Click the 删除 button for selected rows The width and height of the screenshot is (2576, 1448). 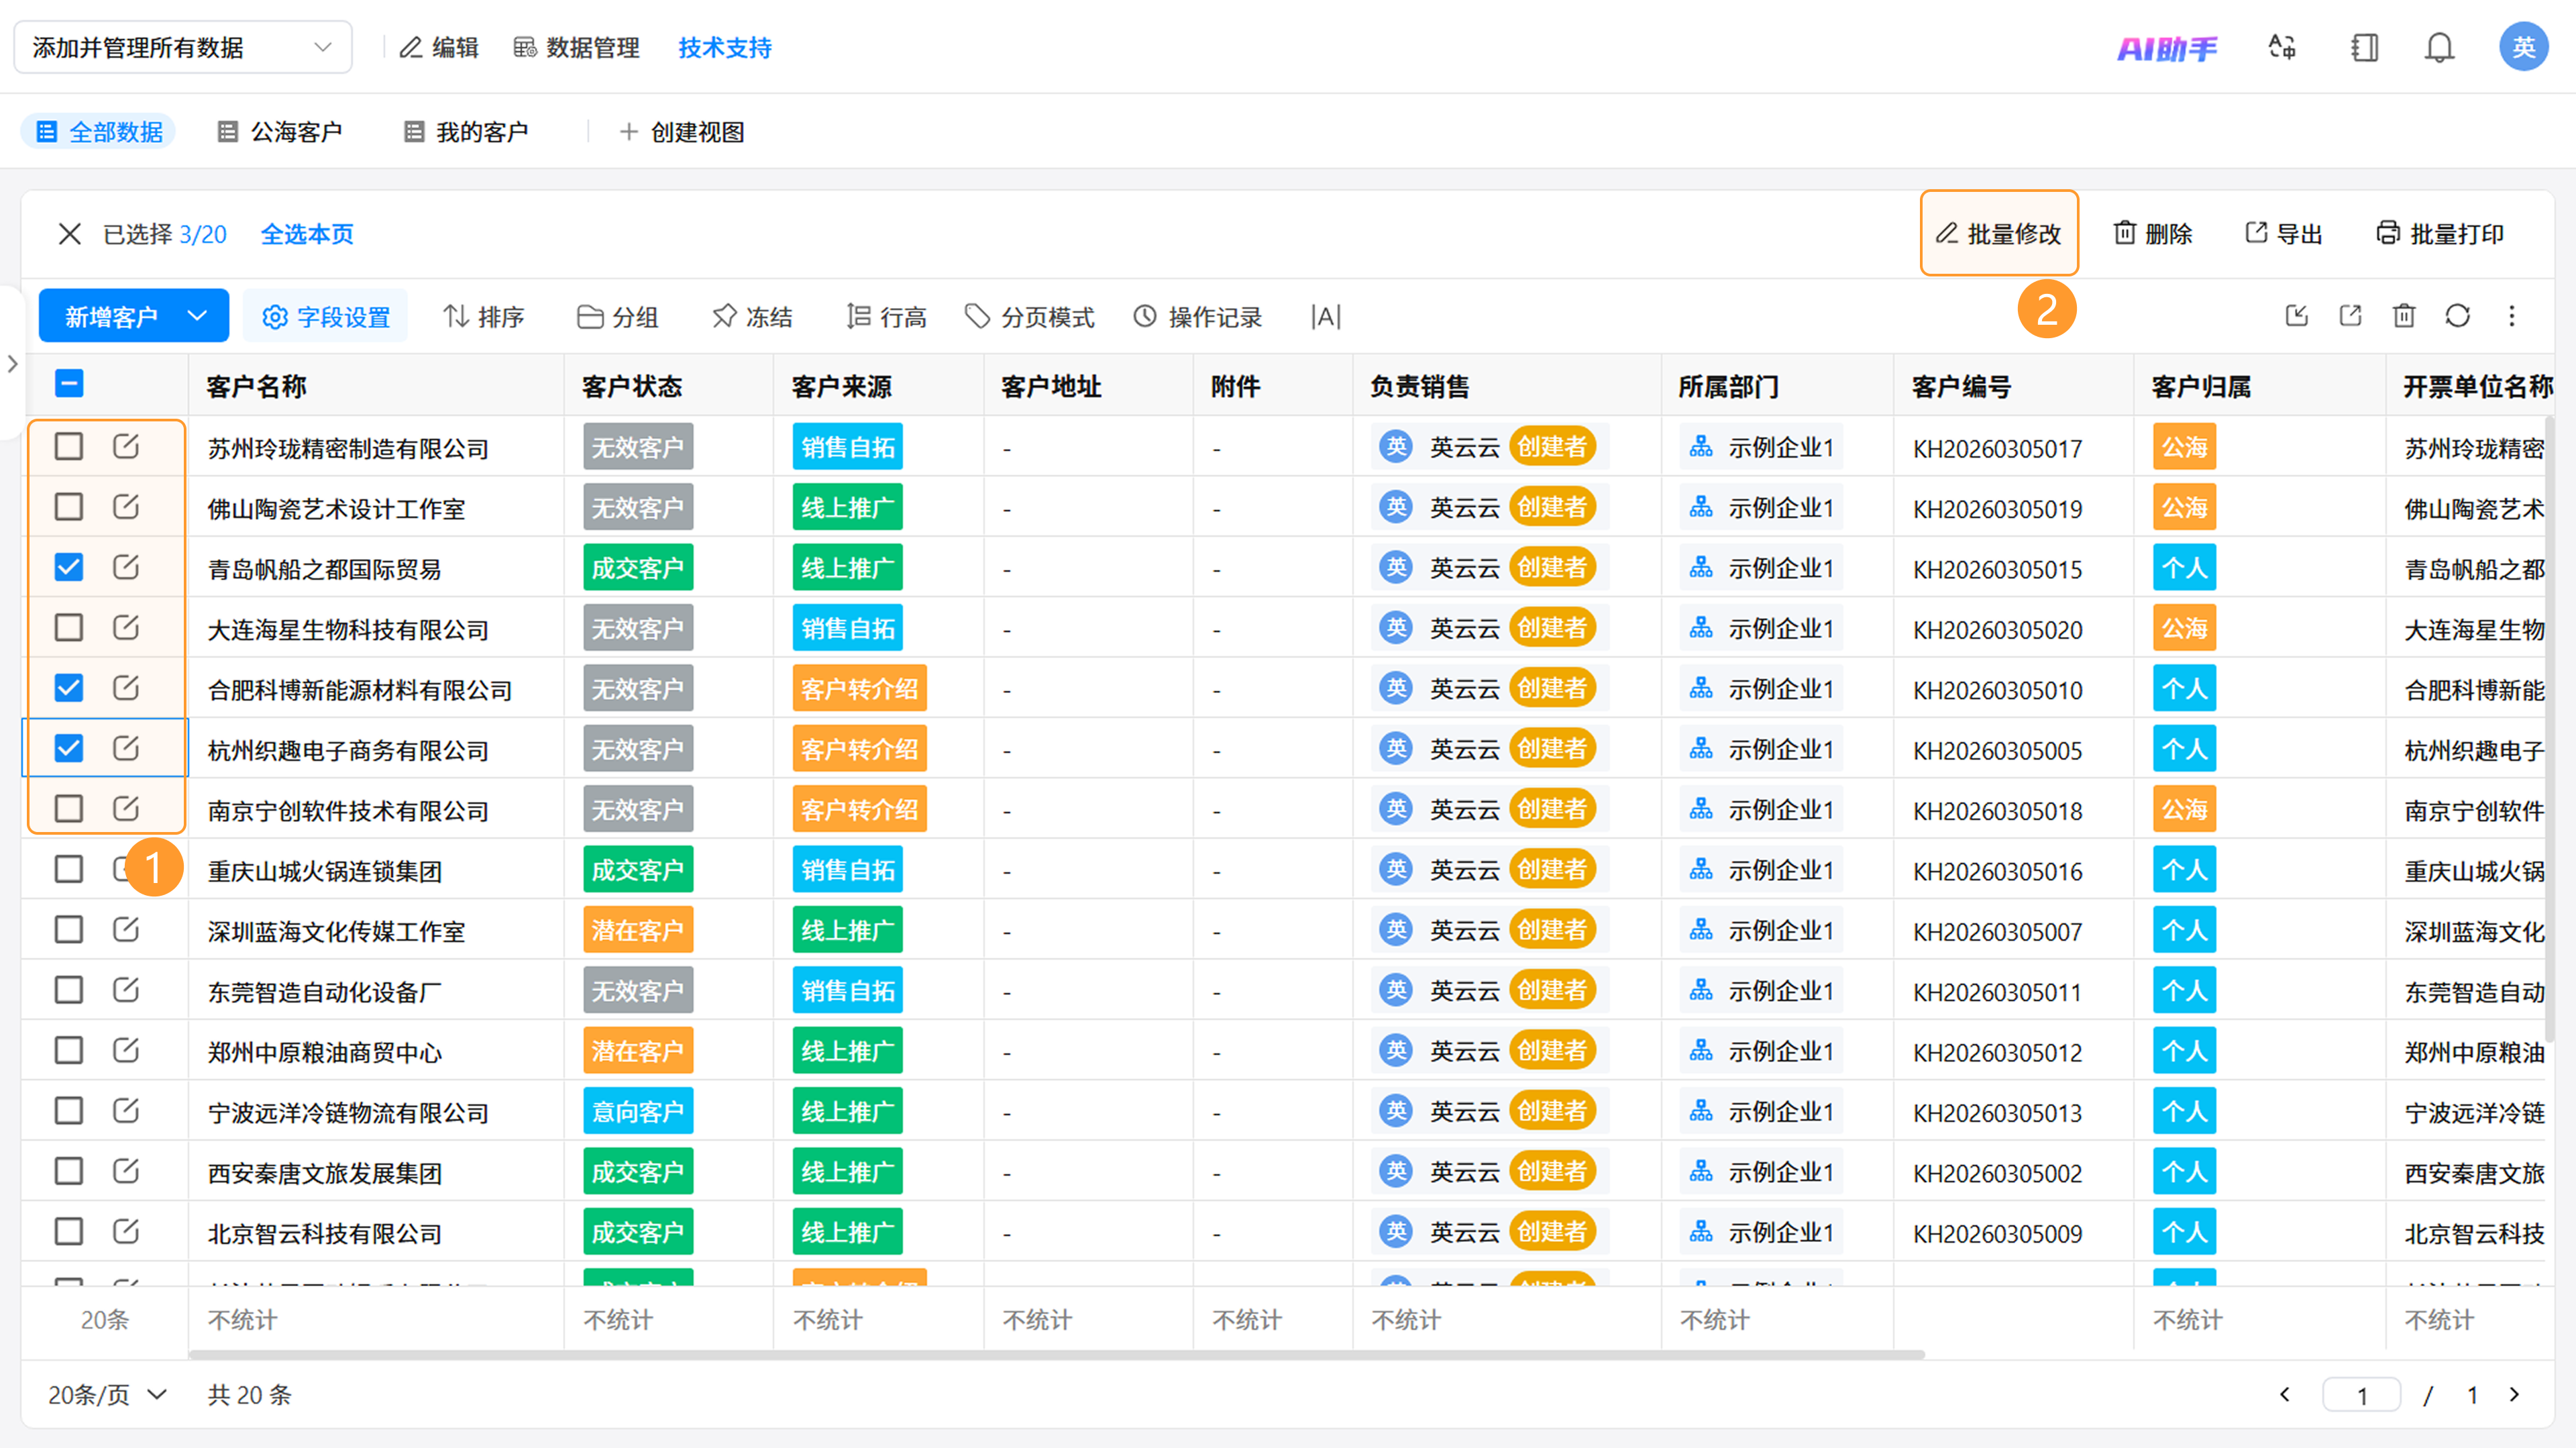click(2153, 234)
